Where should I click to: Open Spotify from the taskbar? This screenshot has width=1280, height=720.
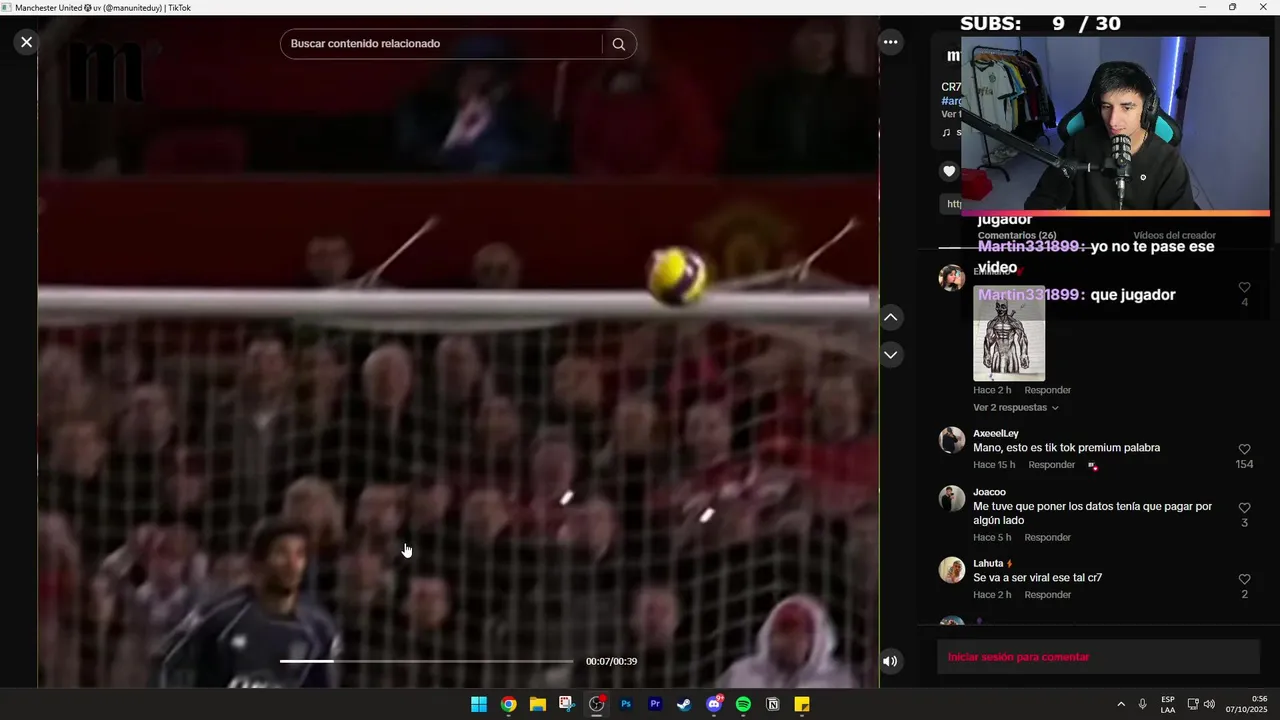pyautogui.click(x=743, y=704)
